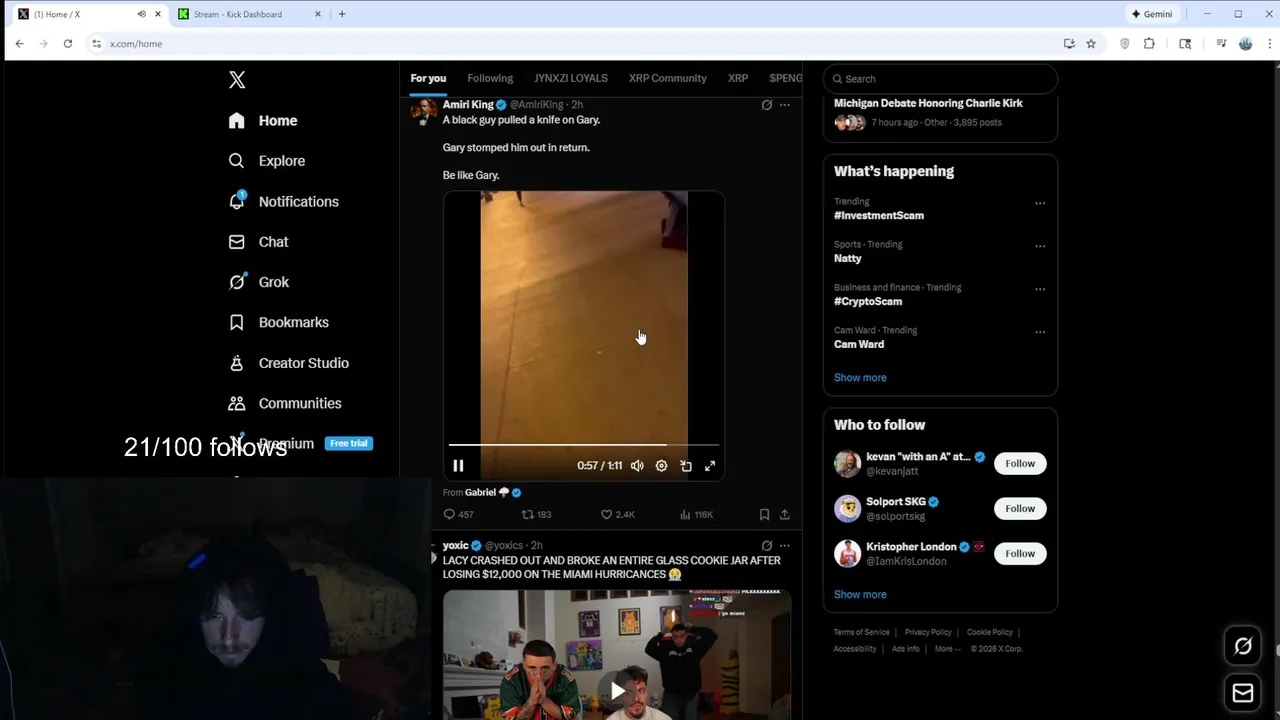The width and height of the screenshot is (1280, 720).
Task: Bookmark the Amiri King post
Action: click(764, 515)
